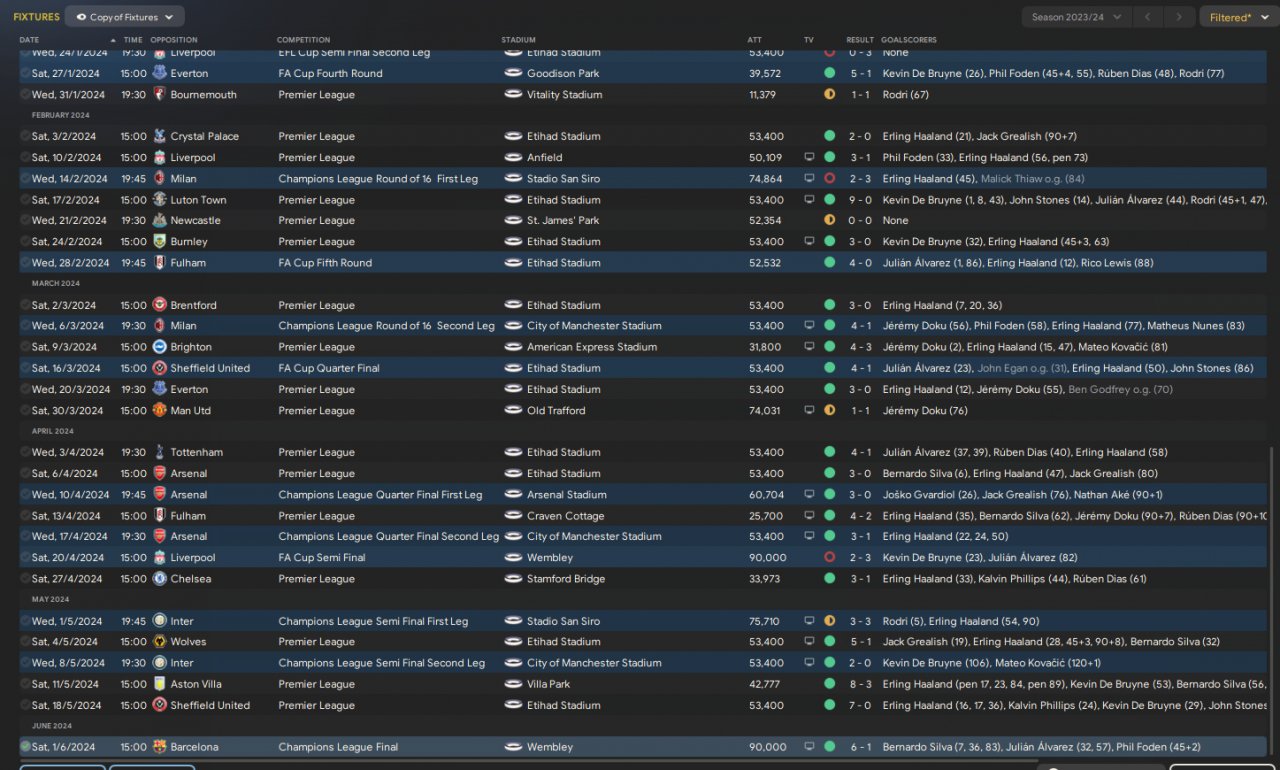Open Tottenham from the opposition column
The height and width of the screenshot is (770, 1280).
click(196, 452)
